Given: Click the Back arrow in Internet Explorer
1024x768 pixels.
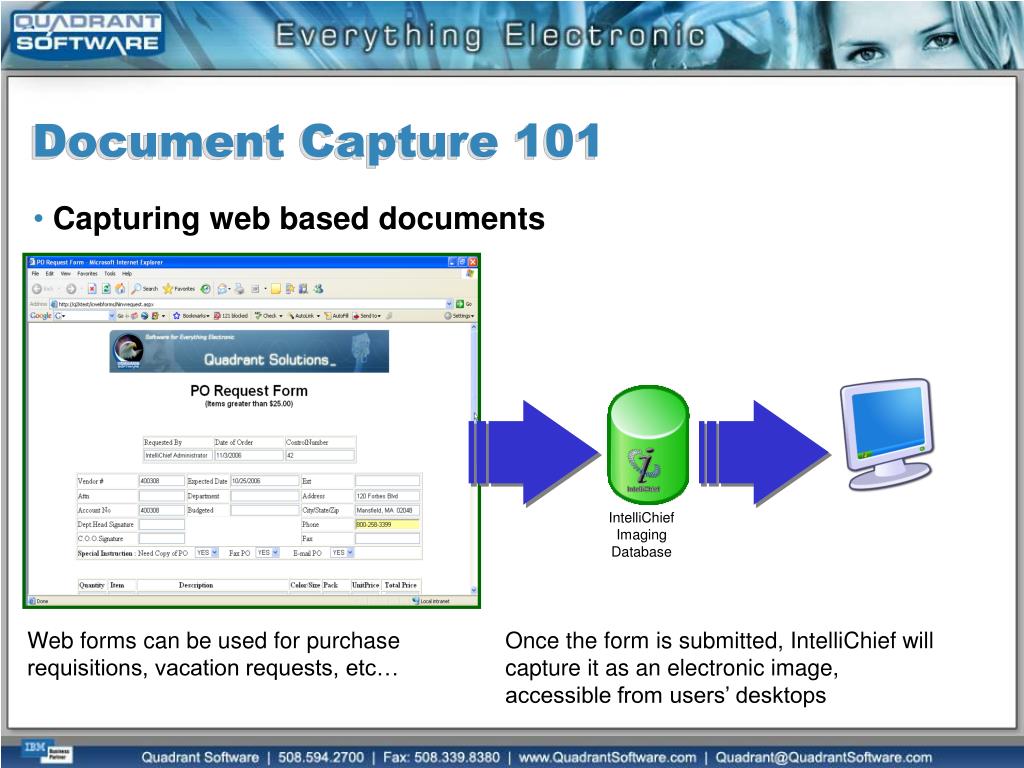Looking at the screenshot, I should click(x=37, y=289).
